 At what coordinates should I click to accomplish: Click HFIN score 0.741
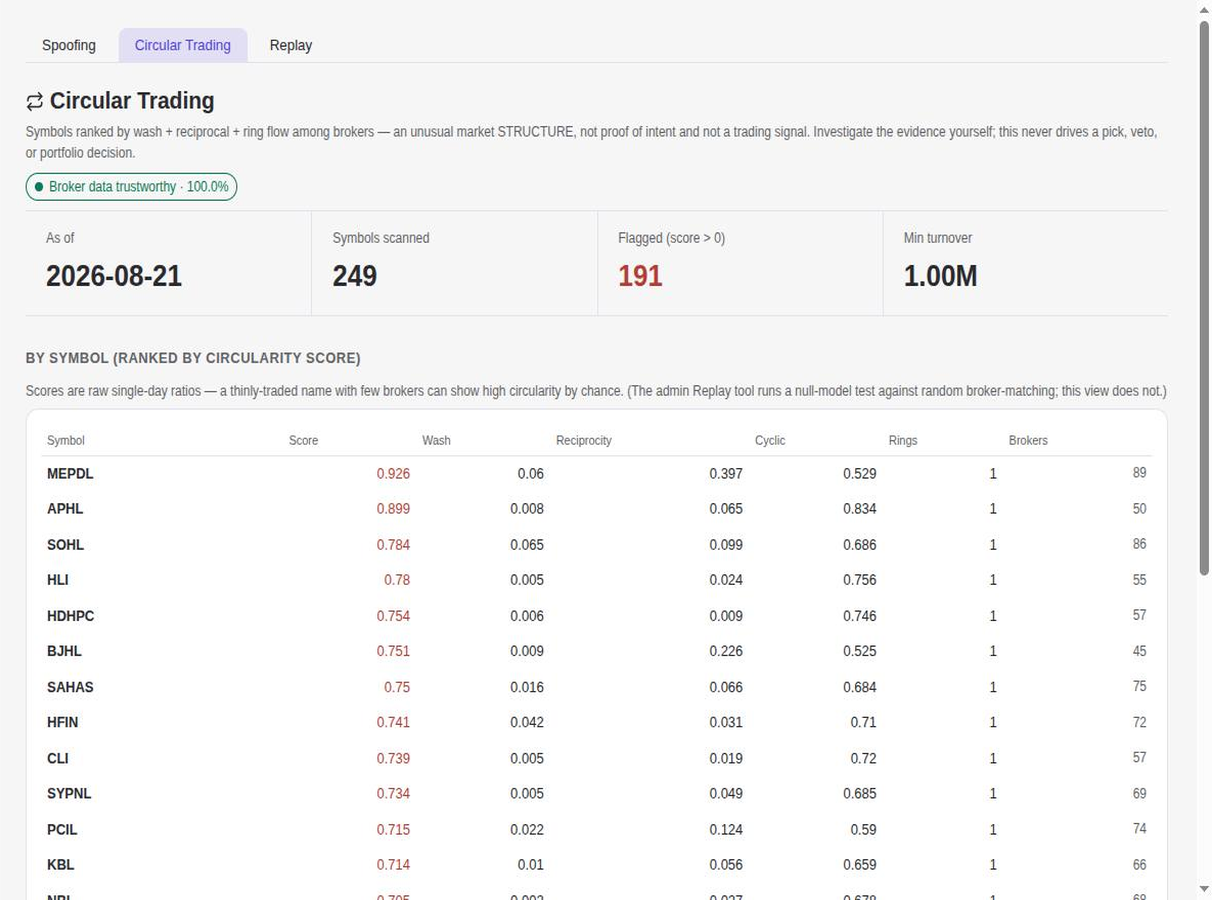(x=393, y=722)
